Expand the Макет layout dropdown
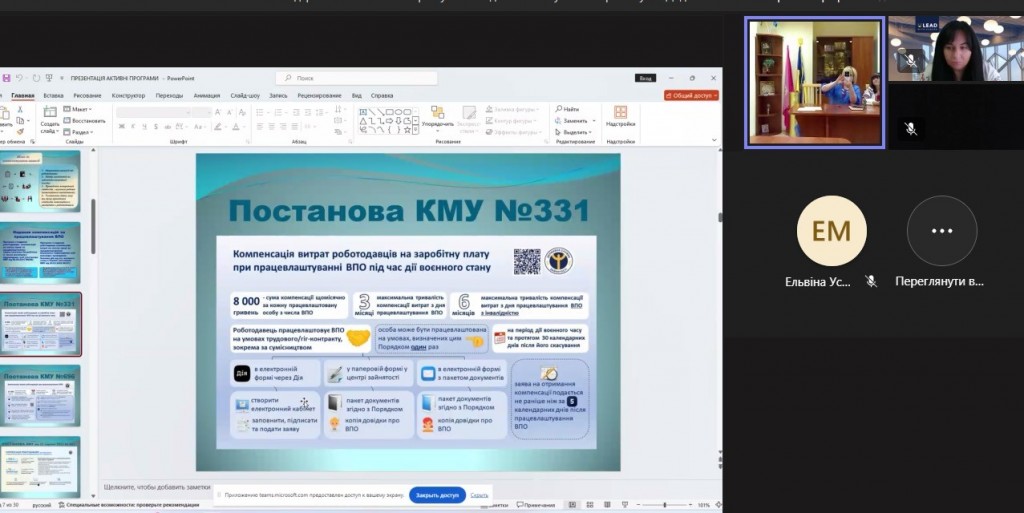 (x=80, y=108)
